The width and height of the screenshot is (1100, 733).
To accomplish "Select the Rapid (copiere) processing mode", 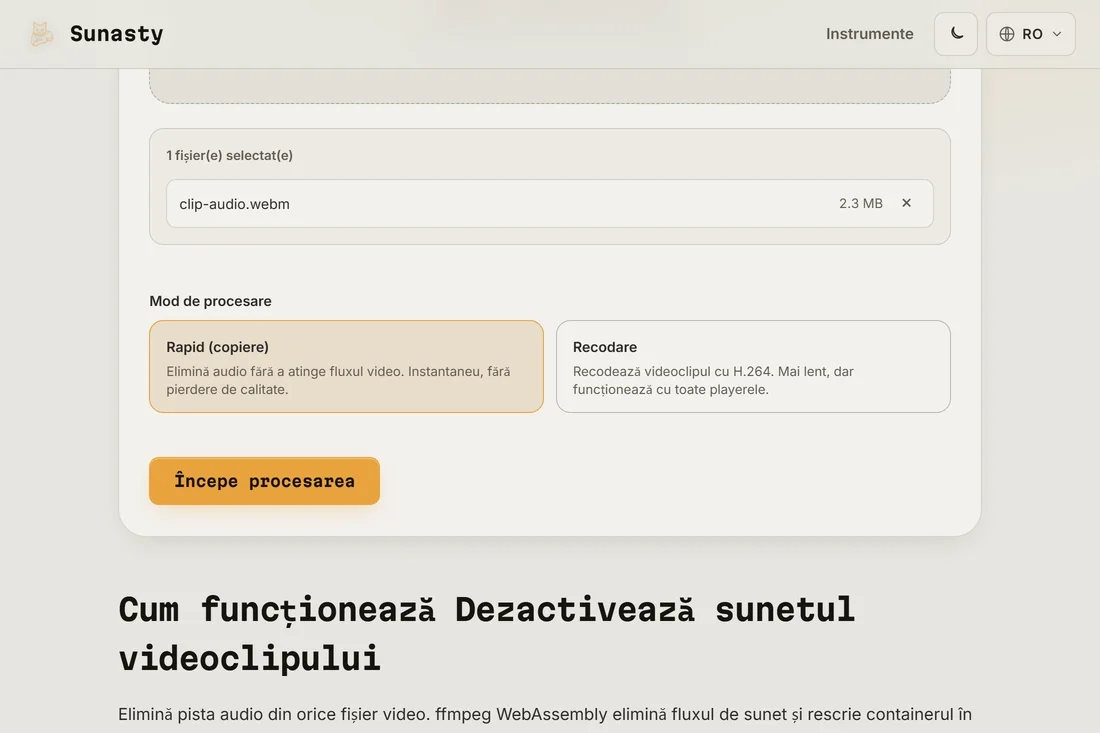I will tap(346, 366).
